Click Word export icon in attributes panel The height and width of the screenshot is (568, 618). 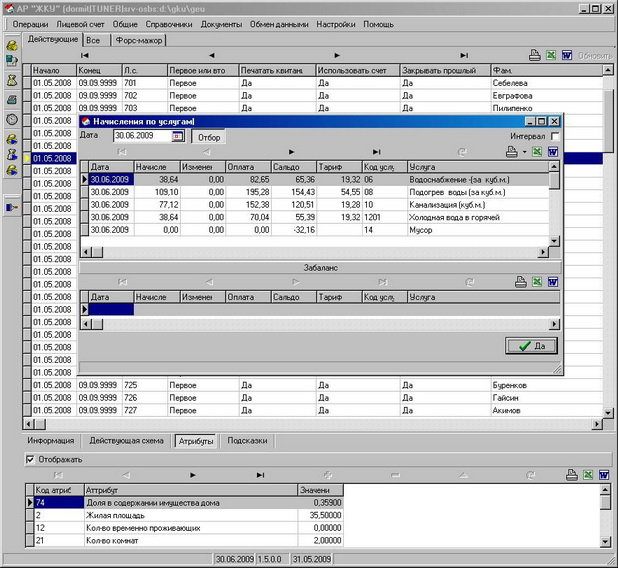(x=603, y=475)
